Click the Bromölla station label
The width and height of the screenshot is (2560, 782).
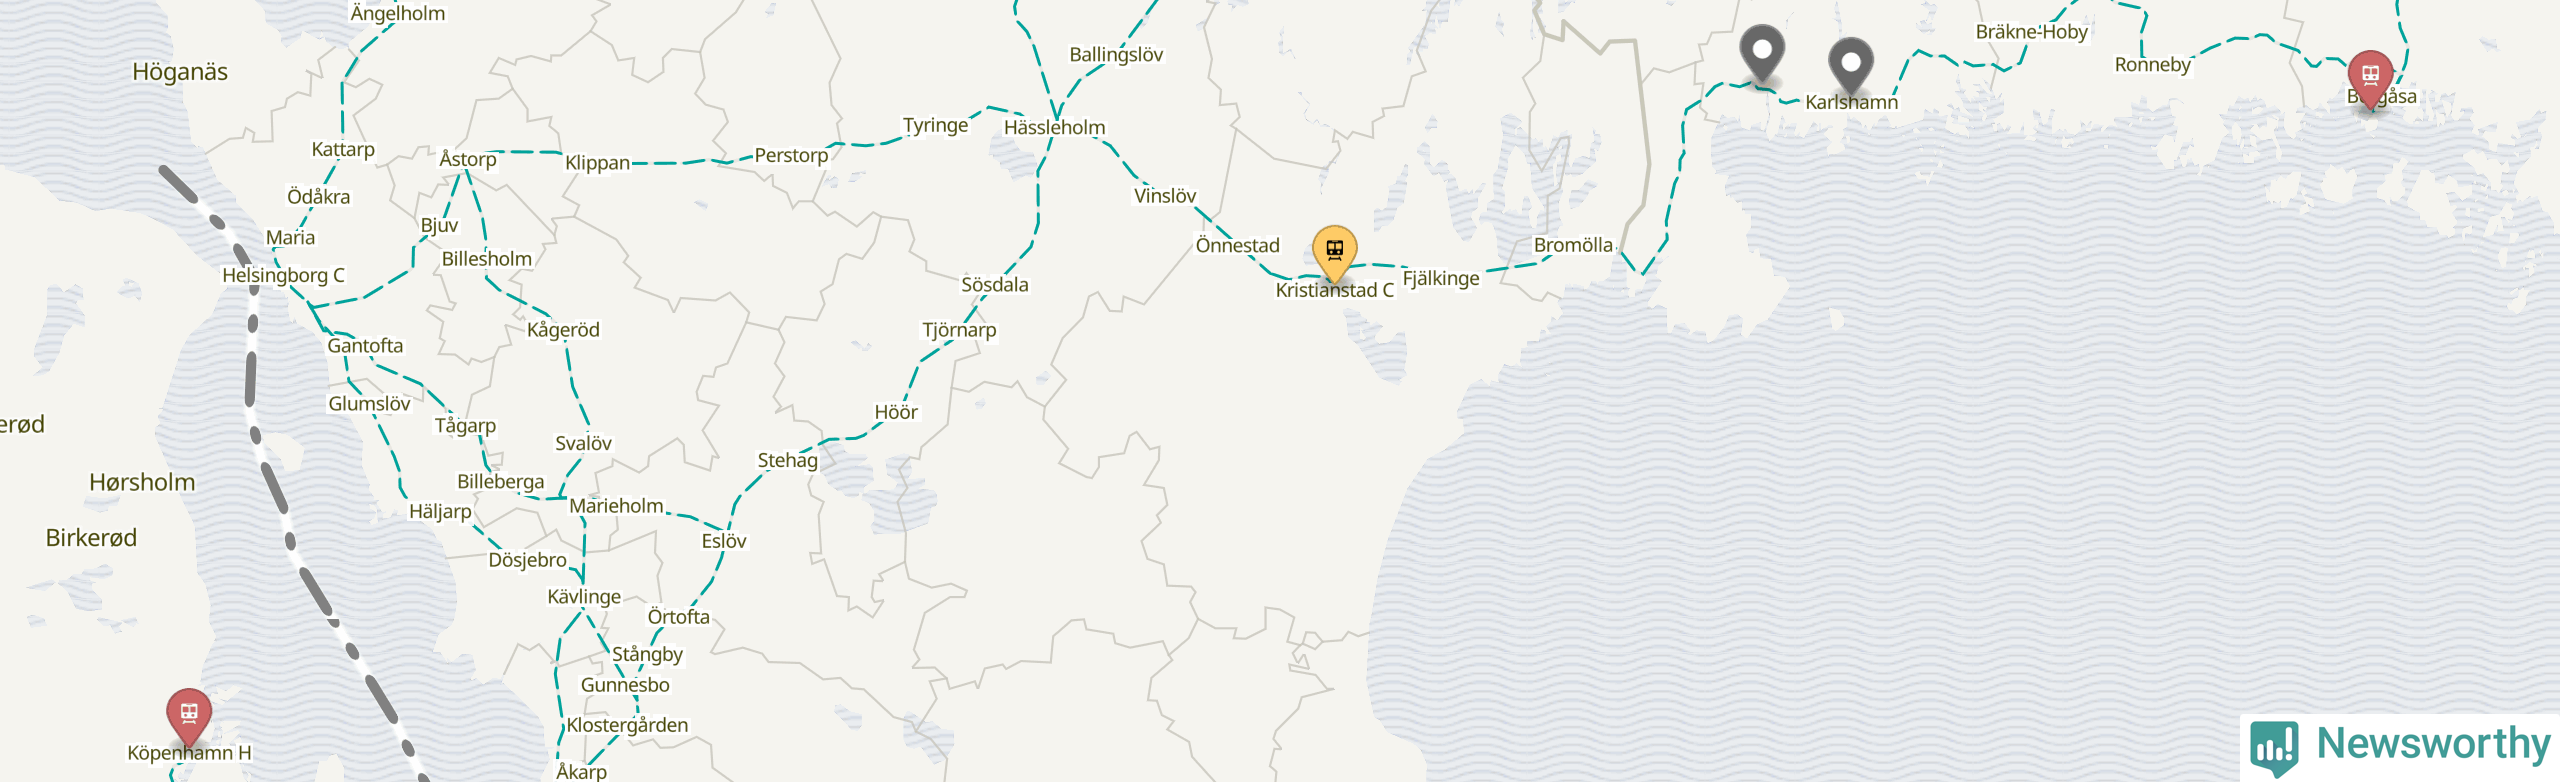(1573, 245)
